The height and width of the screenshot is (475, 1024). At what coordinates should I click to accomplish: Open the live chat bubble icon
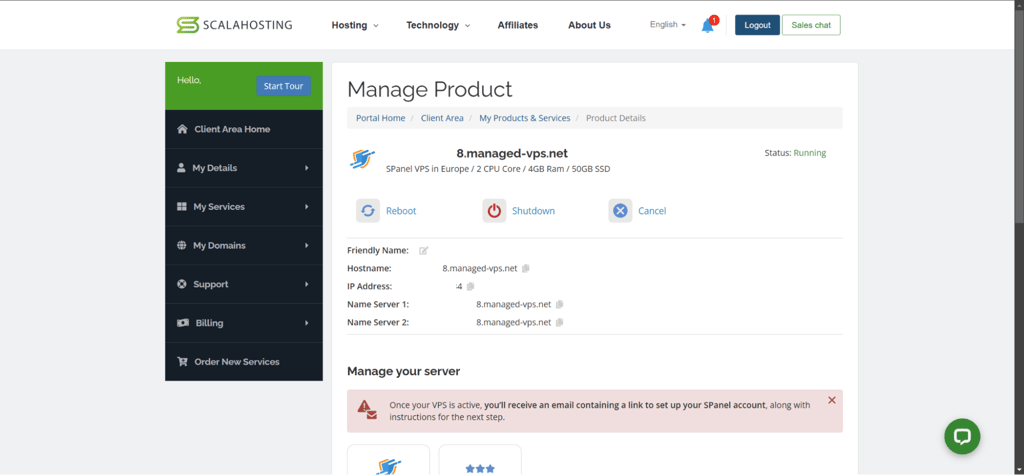962,436
